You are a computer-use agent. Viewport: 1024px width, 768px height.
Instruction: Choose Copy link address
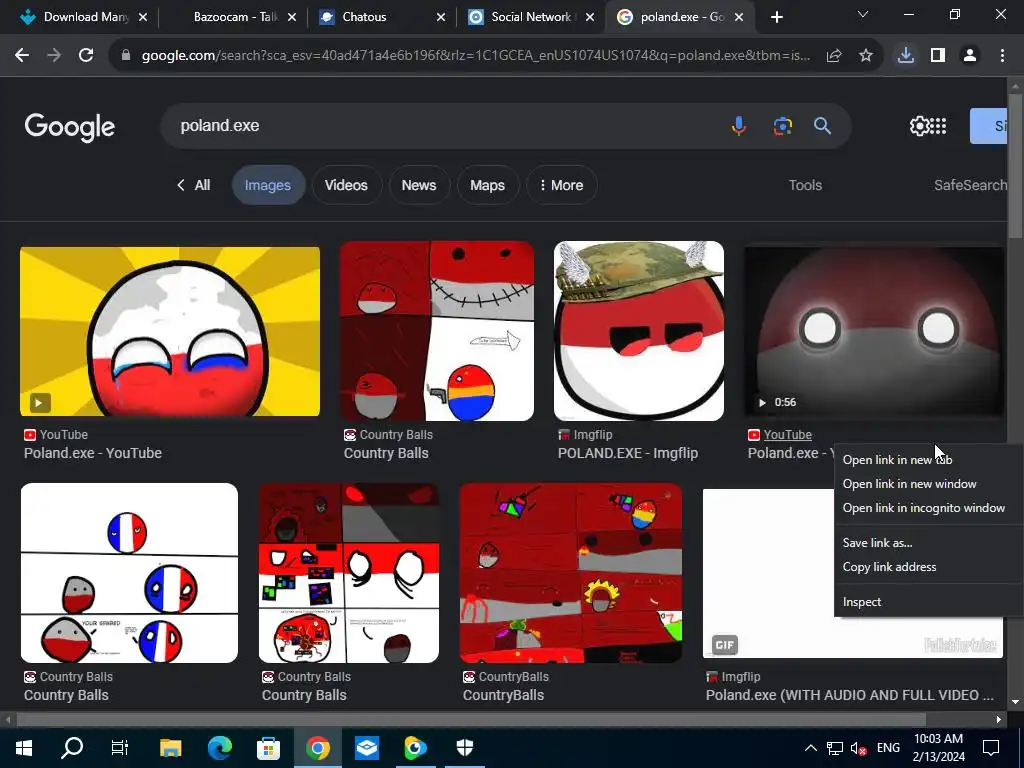928,567
